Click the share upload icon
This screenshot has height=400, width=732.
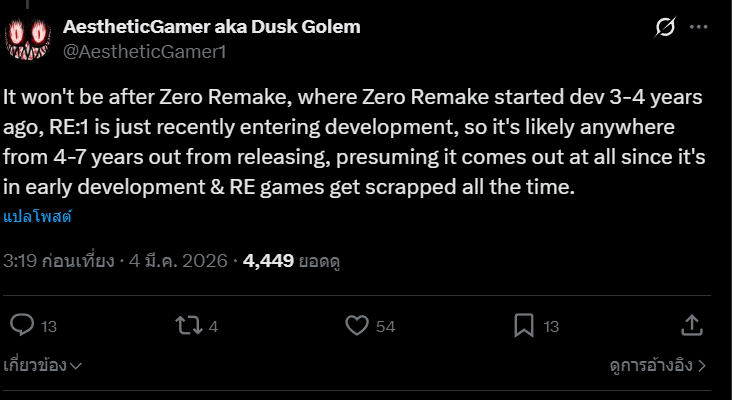pos(692,325)
